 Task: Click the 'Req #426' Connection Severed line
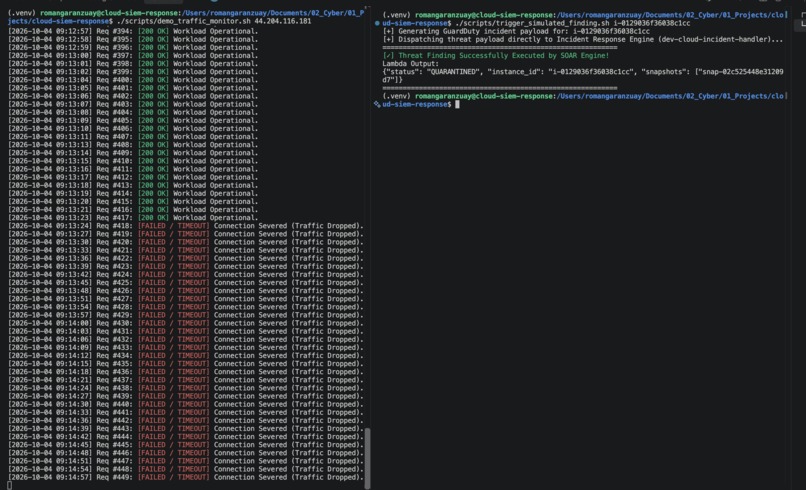pos(186,291)
